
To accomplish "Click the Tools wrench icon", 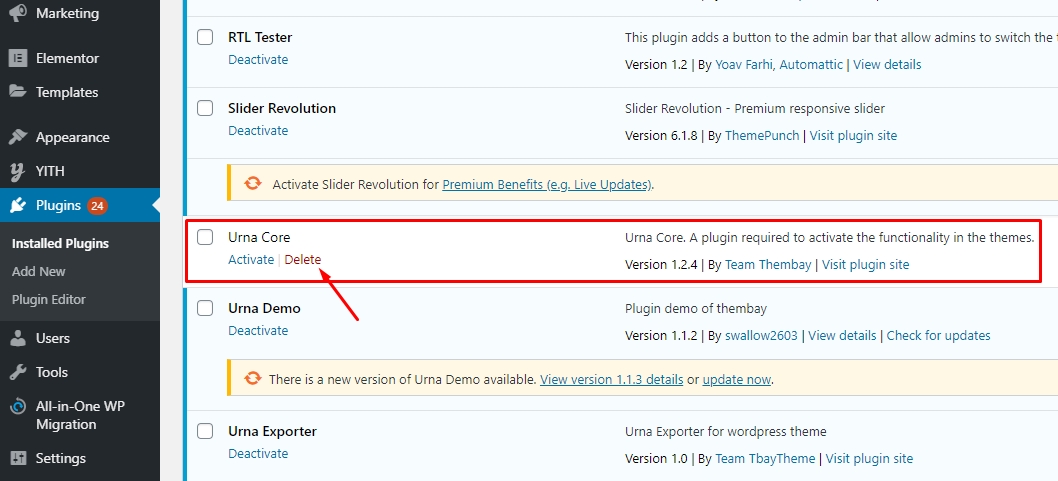I will point(18,372).
